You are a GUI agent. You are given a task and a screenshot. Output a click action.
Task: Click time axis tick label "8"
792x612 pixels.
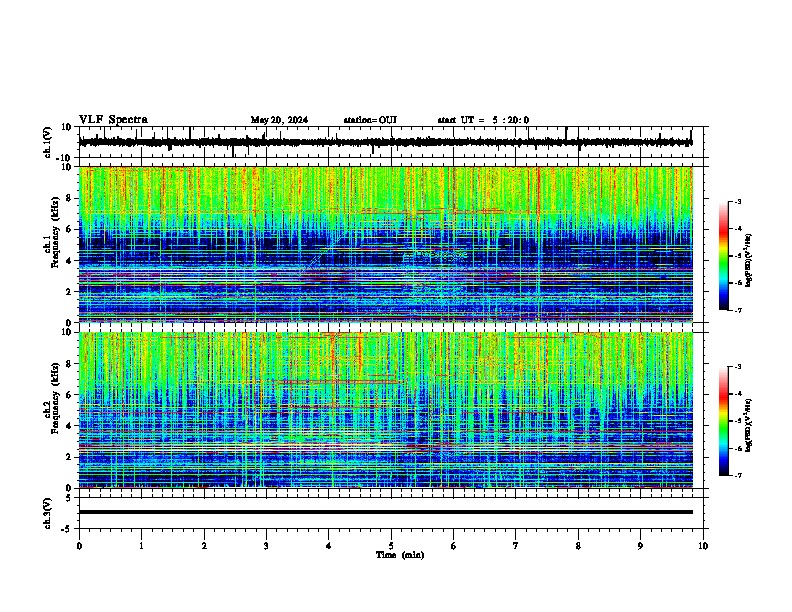pos(578,546)
